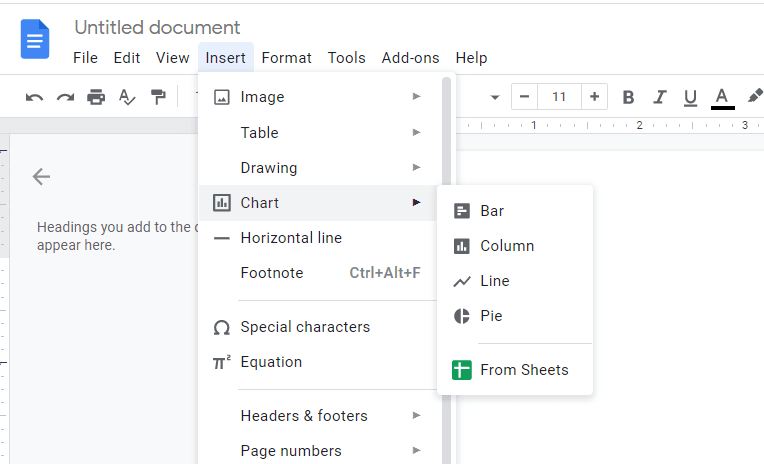
Task: Click the omega Special characters icon
Action: tap(222, 327)
